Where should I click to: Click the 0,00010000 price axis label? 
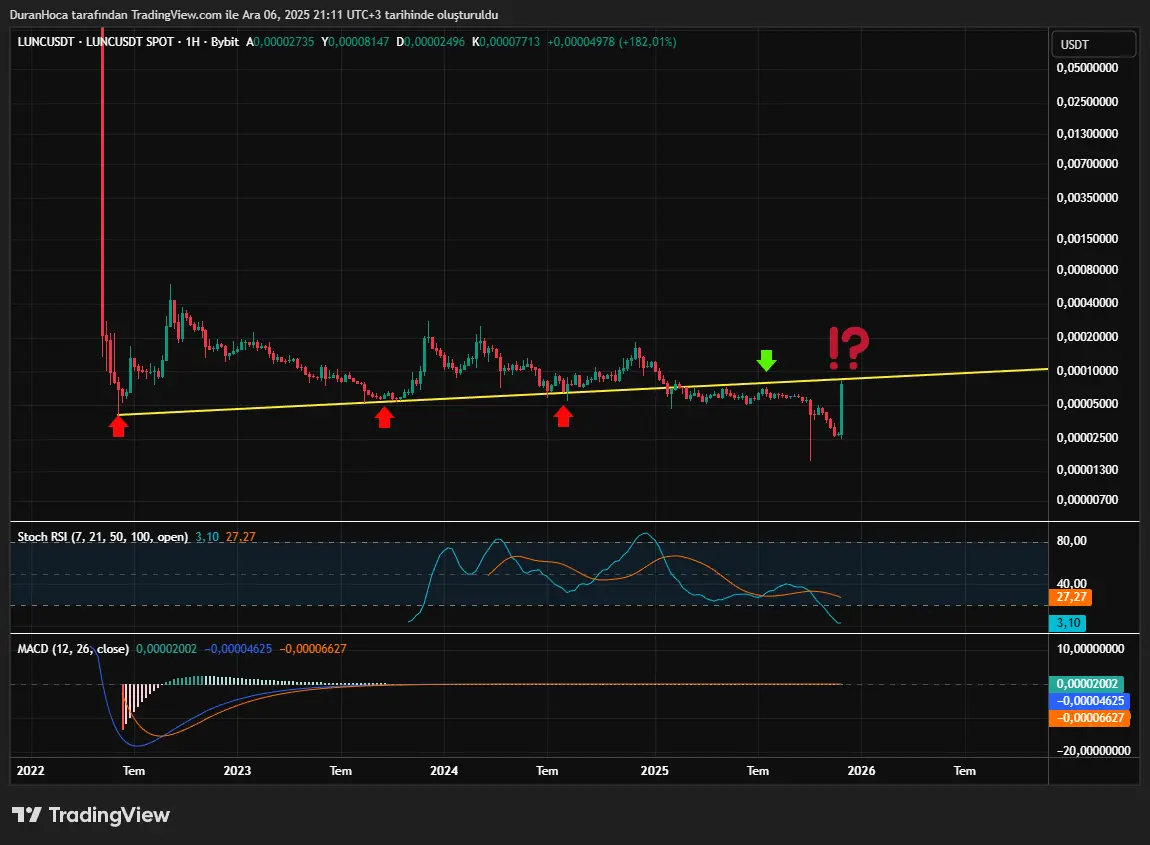coord(1087,370)
